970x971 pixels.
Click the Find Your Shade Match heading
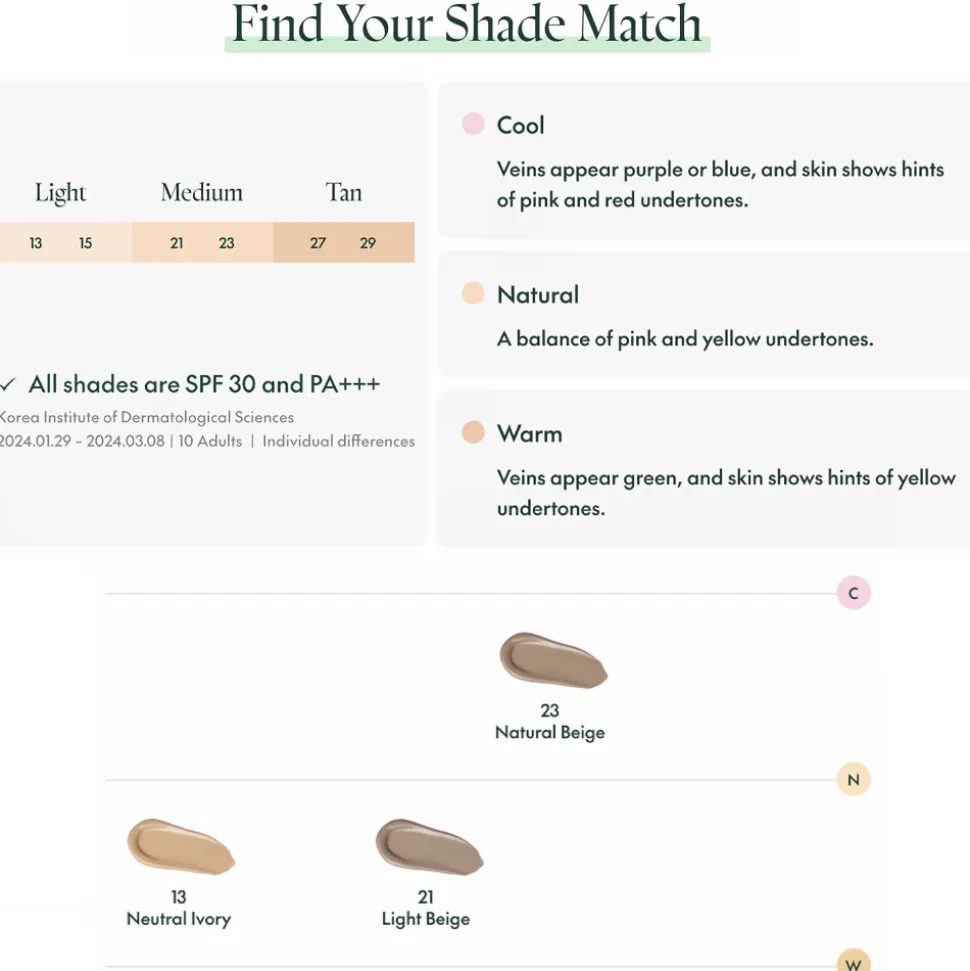tap(467, 24)
